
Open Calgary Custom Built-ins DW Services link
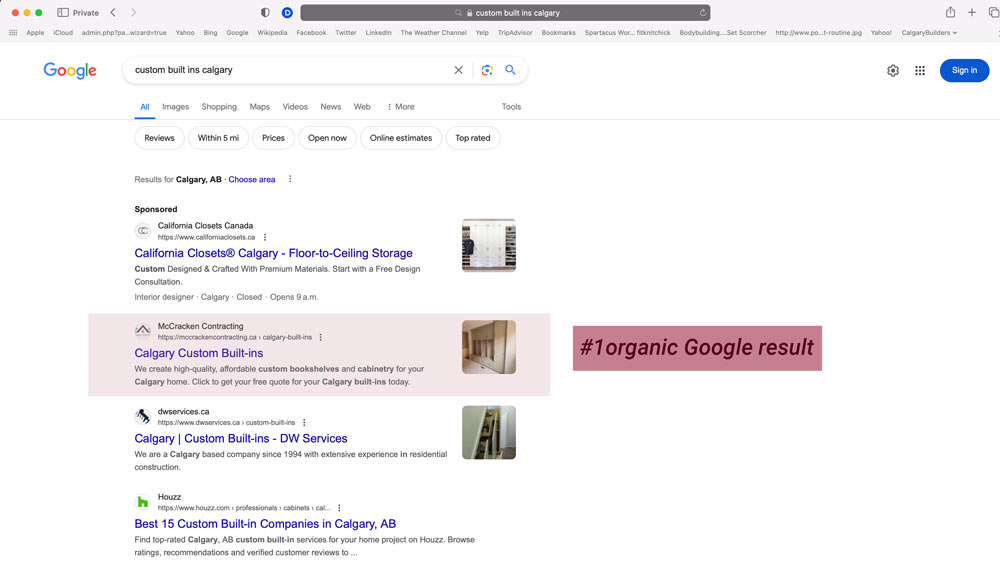pyautogui.click(x=241, y=439)
